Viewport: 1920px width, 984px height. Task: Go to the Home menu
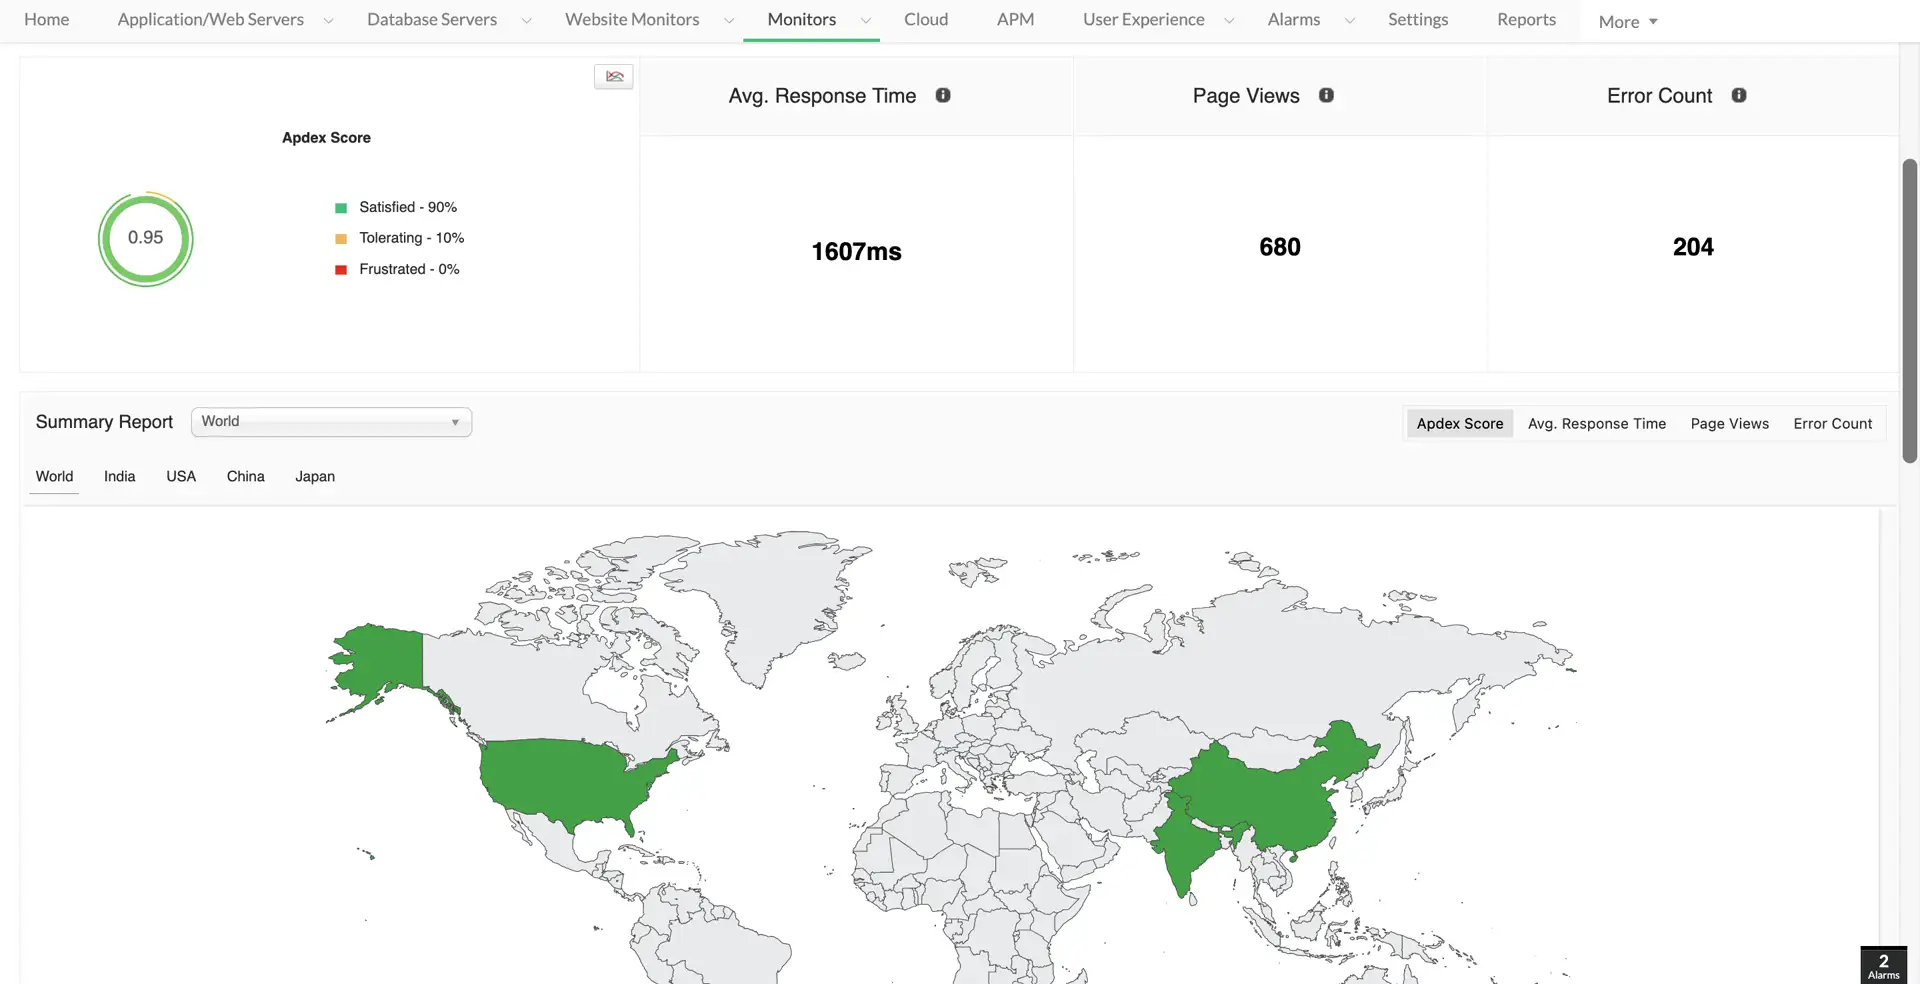coord(46,20)
